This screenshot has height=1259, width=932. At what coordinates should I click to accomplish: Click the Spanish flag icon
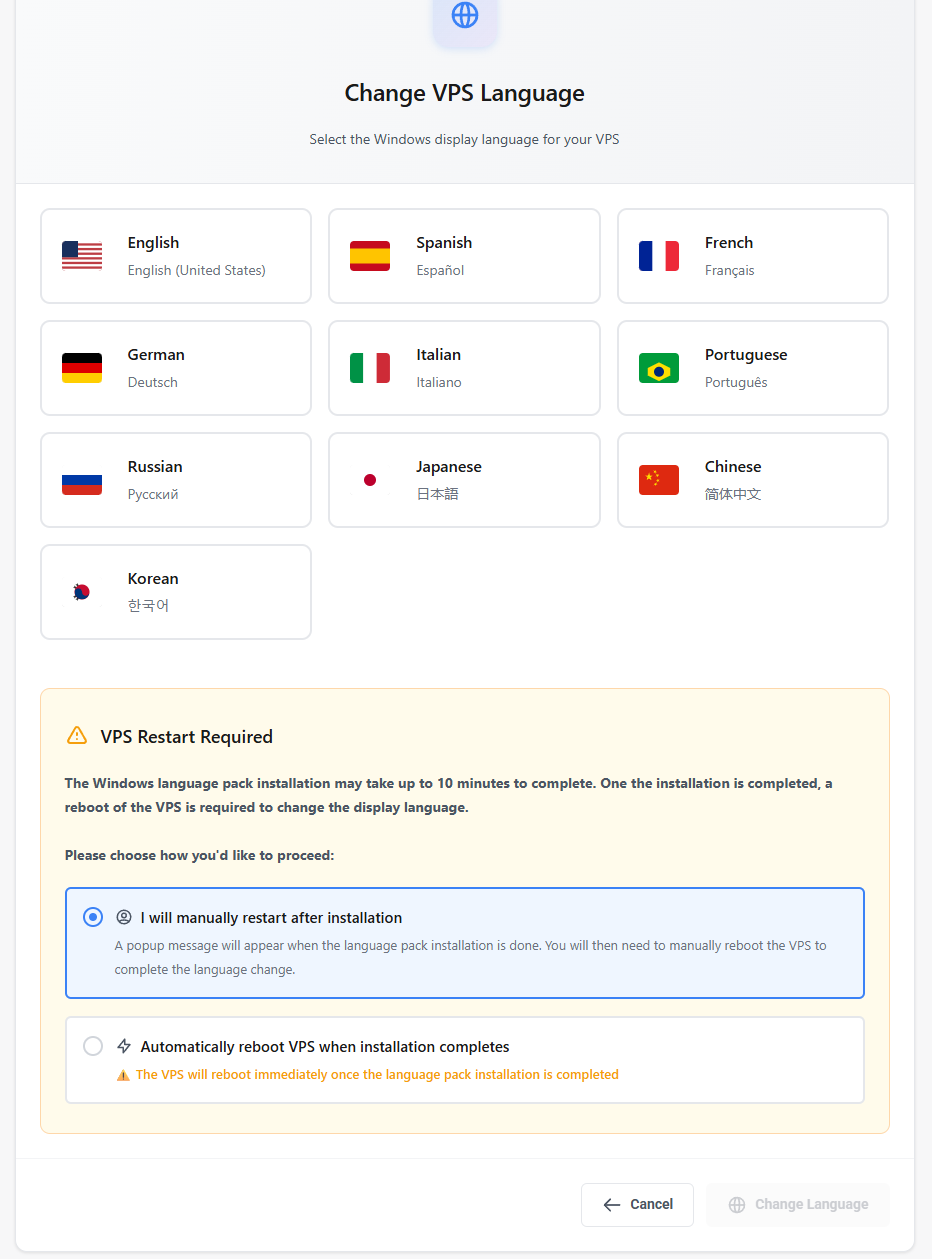tap(370, 256)
